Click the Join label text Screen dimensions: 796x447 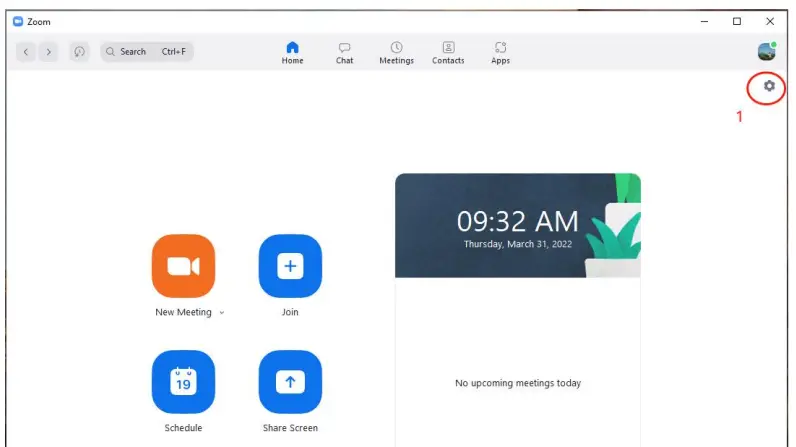click(x=290, y=312)
